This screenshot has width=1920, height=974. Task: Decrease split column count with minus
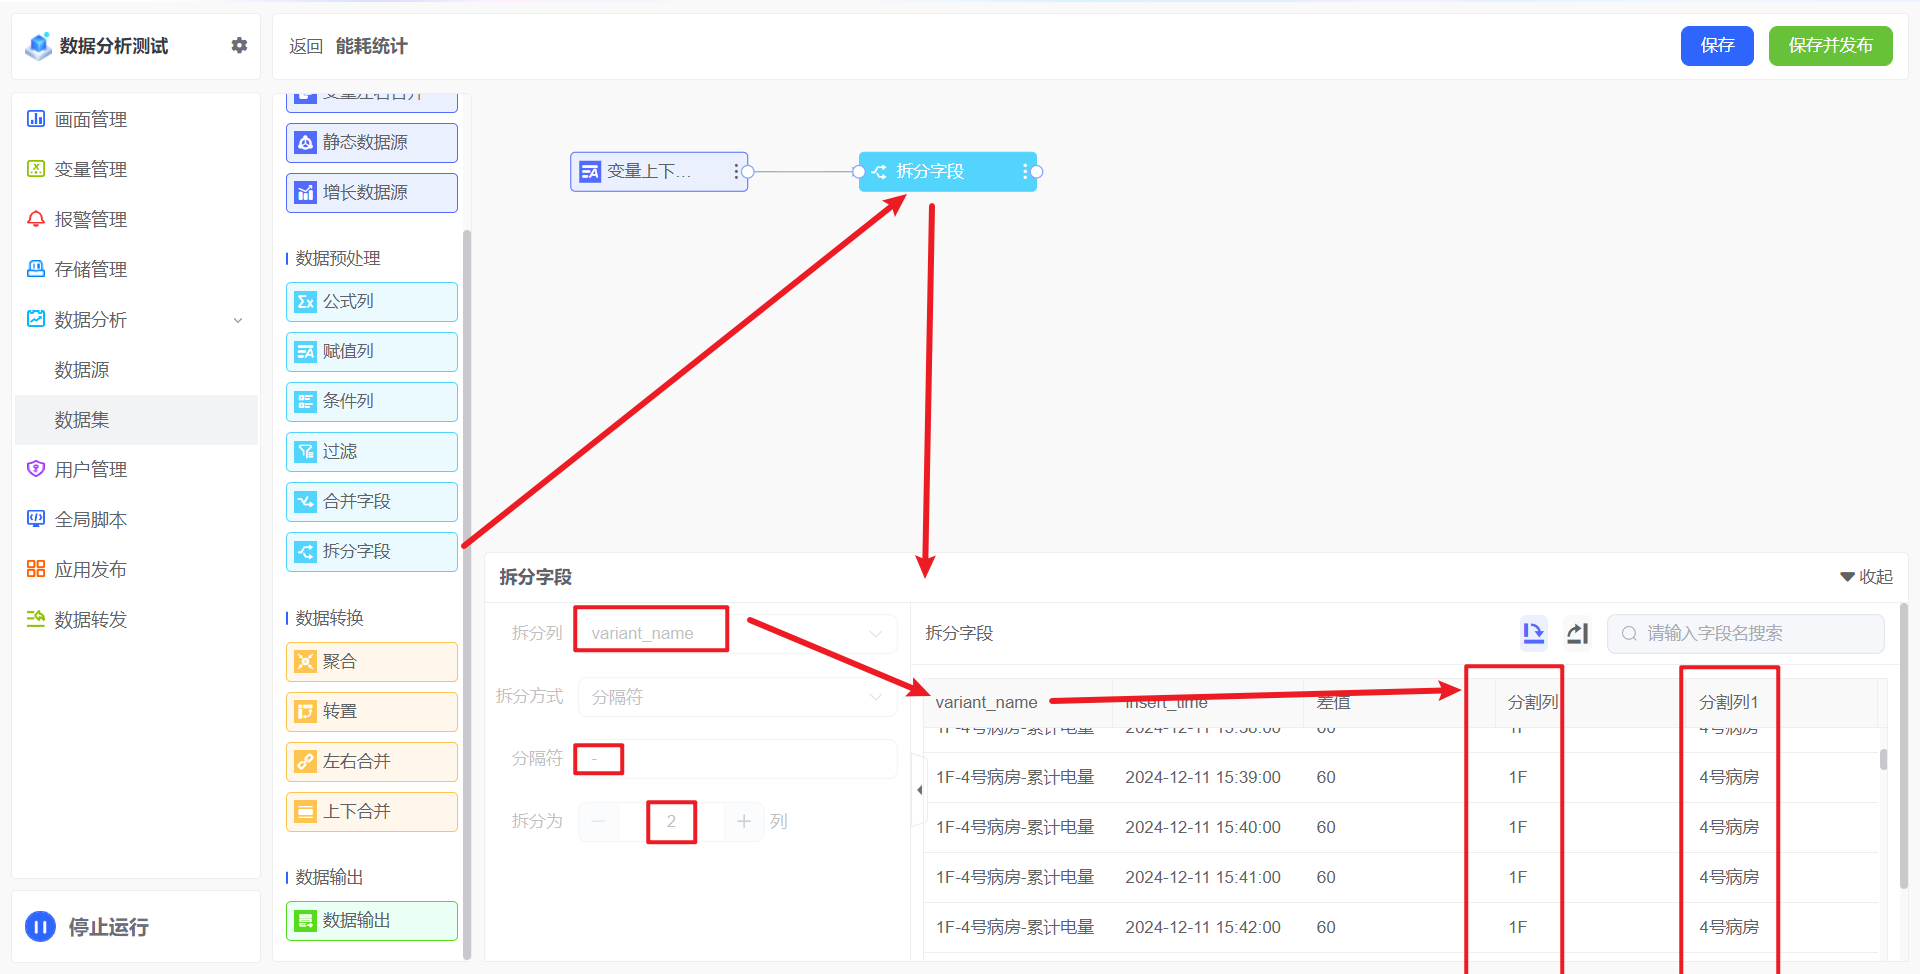coord(598,821)
